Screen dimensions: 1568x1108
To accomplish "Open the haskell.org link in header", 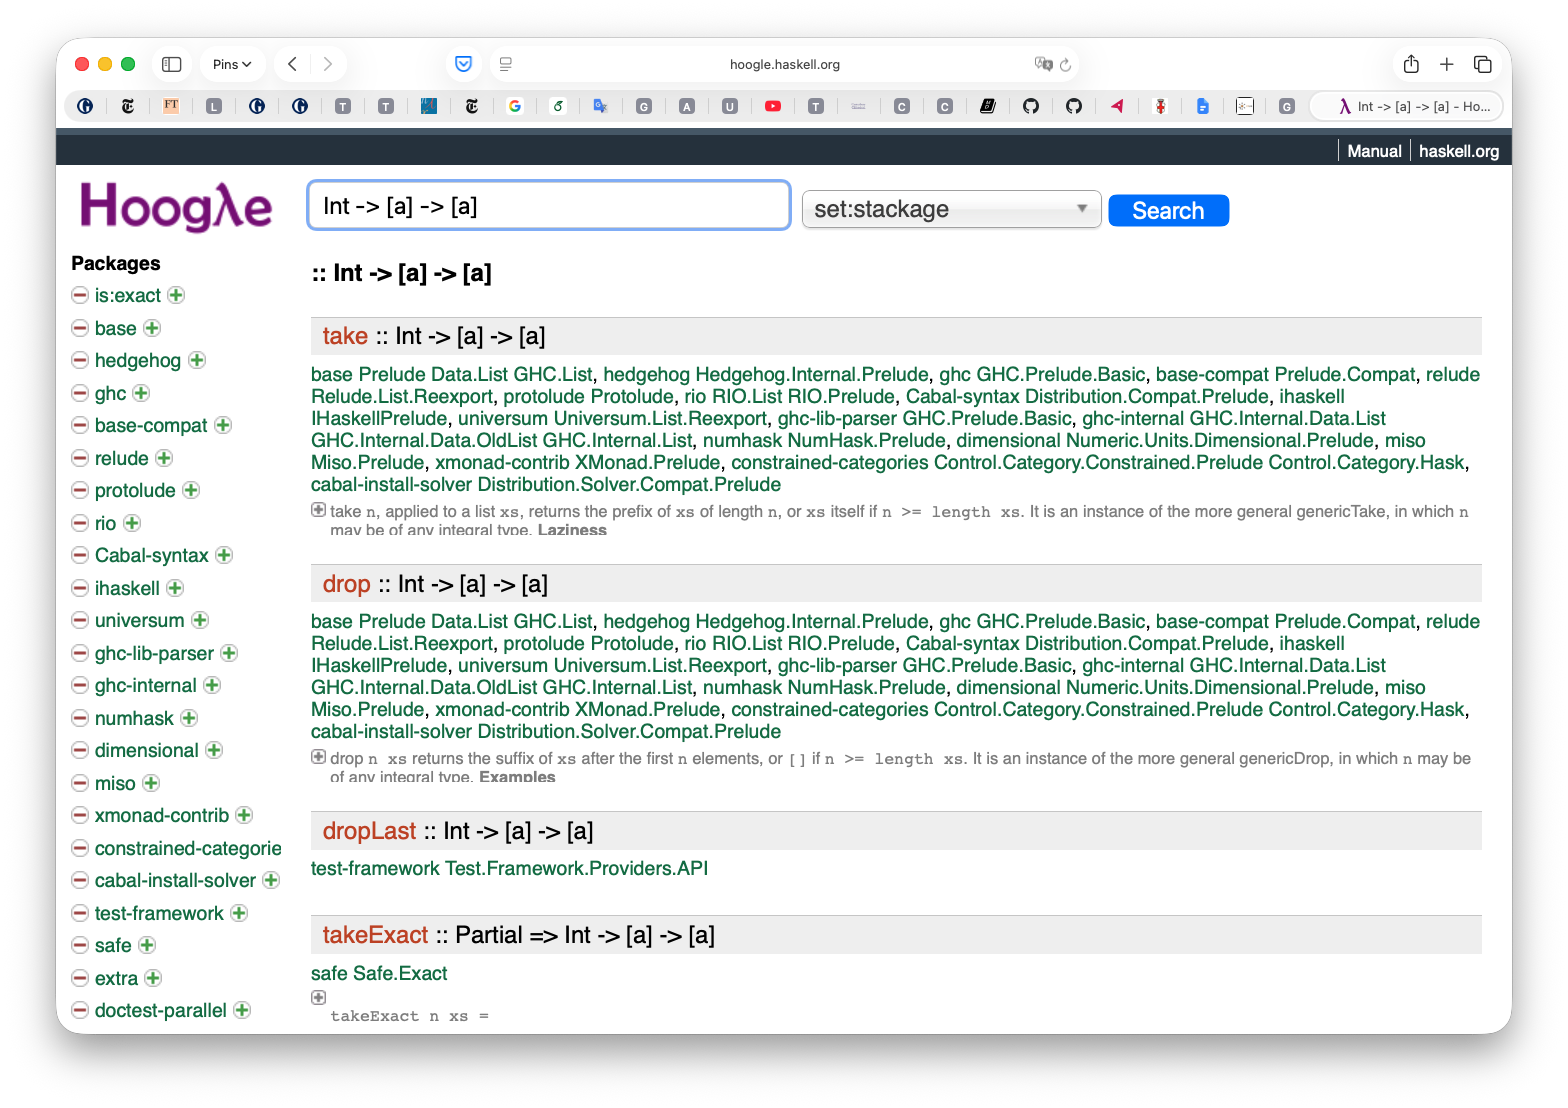I will tap(1459, 151).
